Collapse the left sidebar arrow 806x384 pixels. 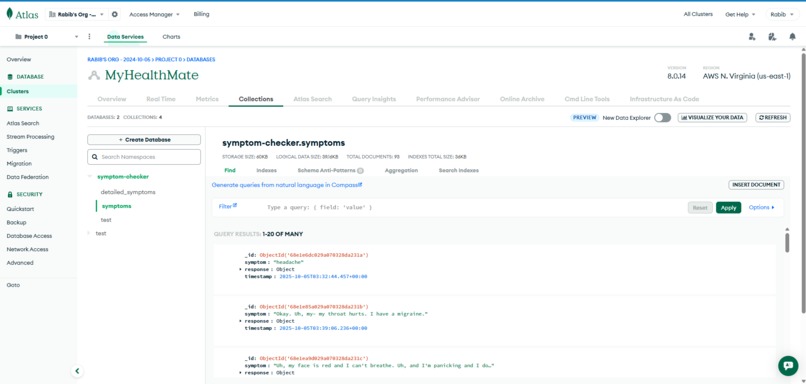coord(77,371)
